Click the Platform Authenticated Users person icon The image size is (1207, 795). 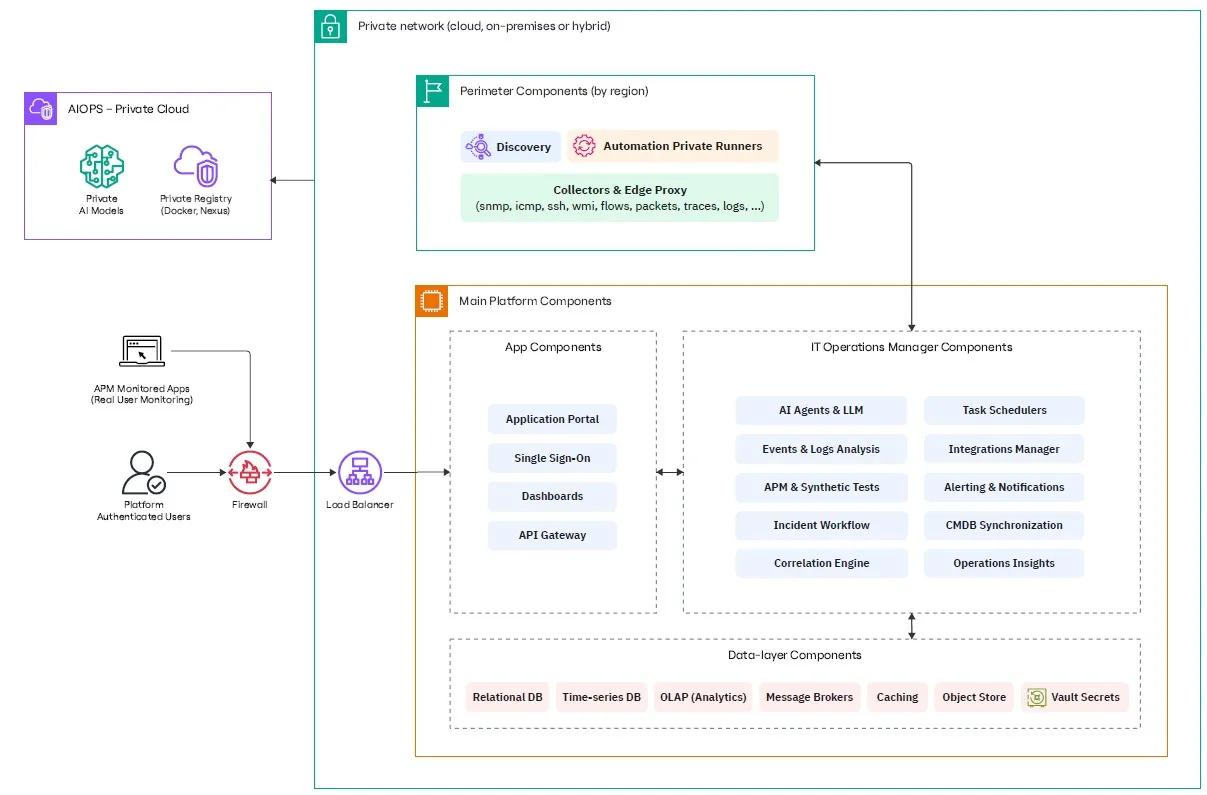click(x=143, y=473)
